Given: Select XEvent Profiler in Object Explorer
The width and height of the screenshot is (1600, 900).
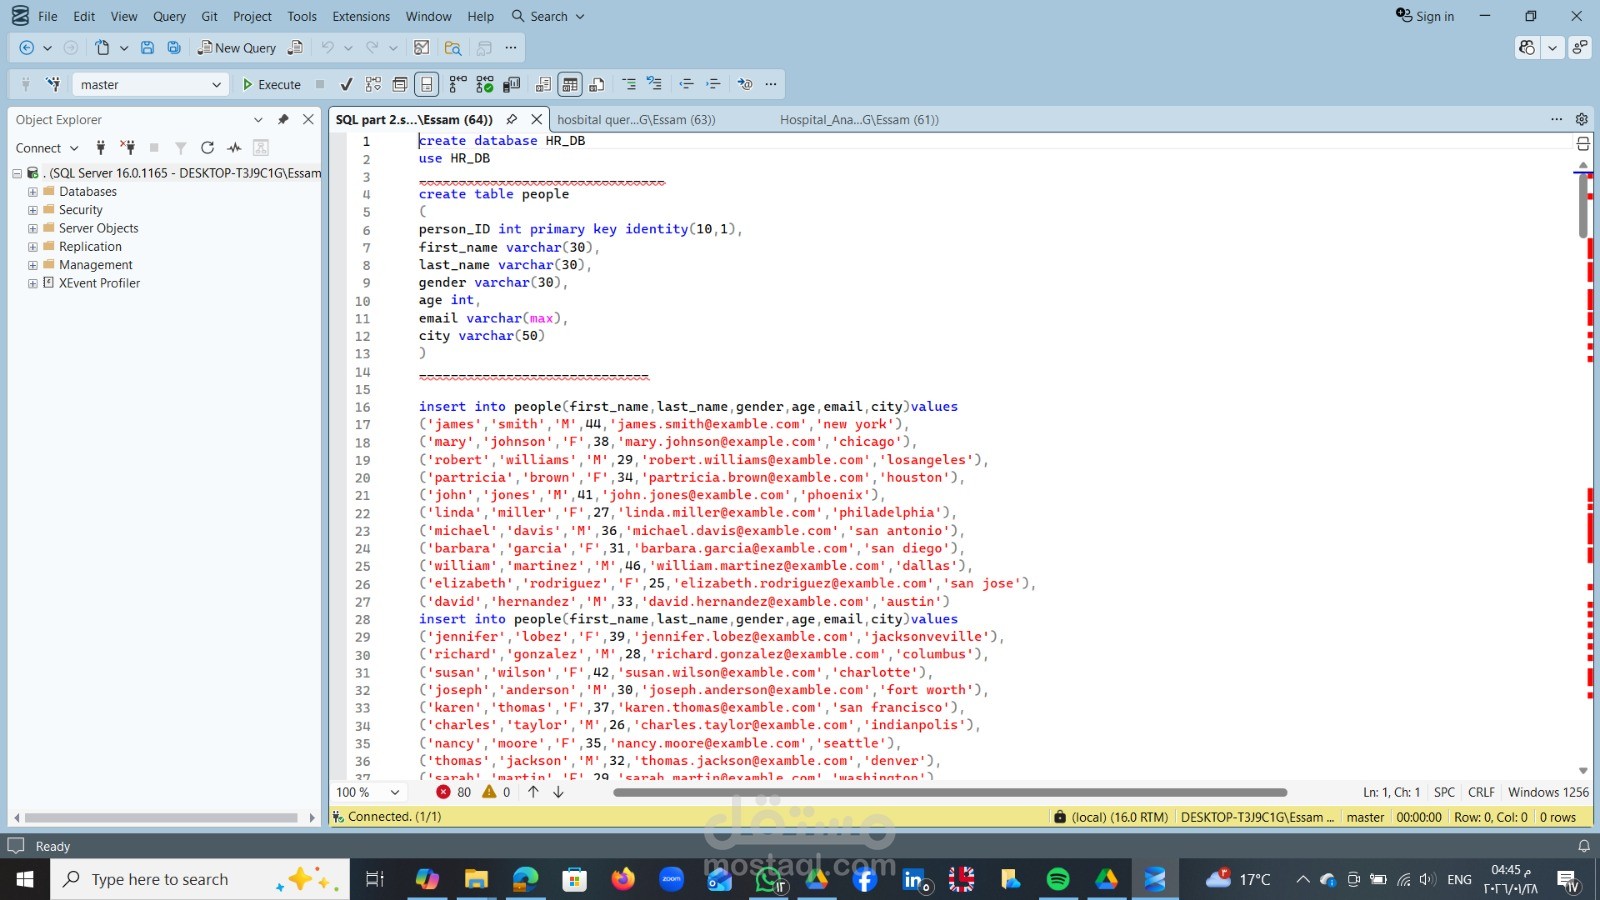Looking at the screenshot, I should [99, 283].
